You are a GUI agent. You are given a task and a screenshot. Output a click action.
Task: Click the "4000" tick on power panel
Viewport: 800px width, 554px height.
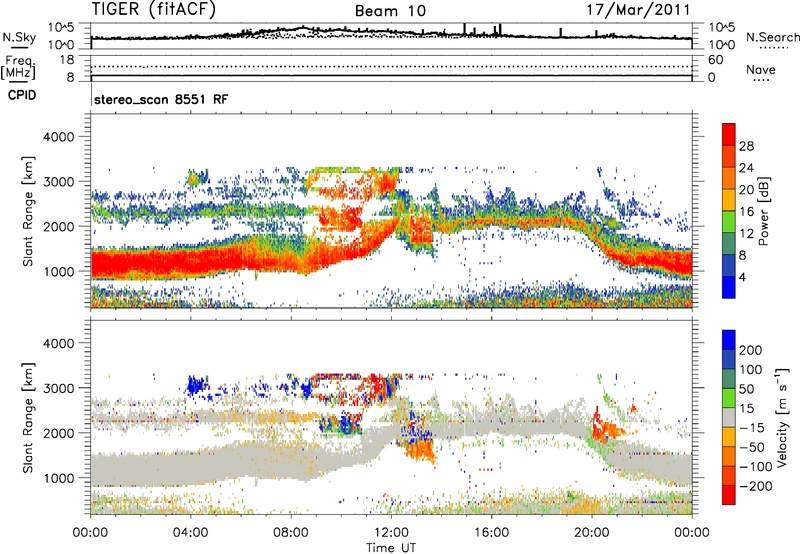tap(58, 137)
